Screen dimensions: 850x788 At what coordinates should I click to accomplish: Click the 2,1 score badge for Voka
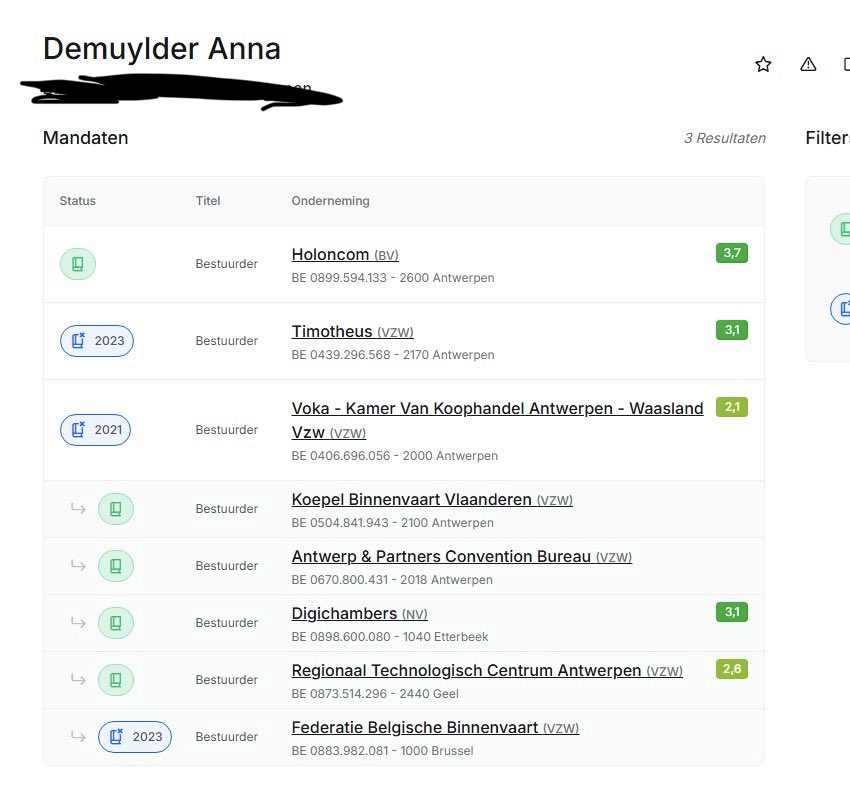pyautogui.click(x=732, y=406)
